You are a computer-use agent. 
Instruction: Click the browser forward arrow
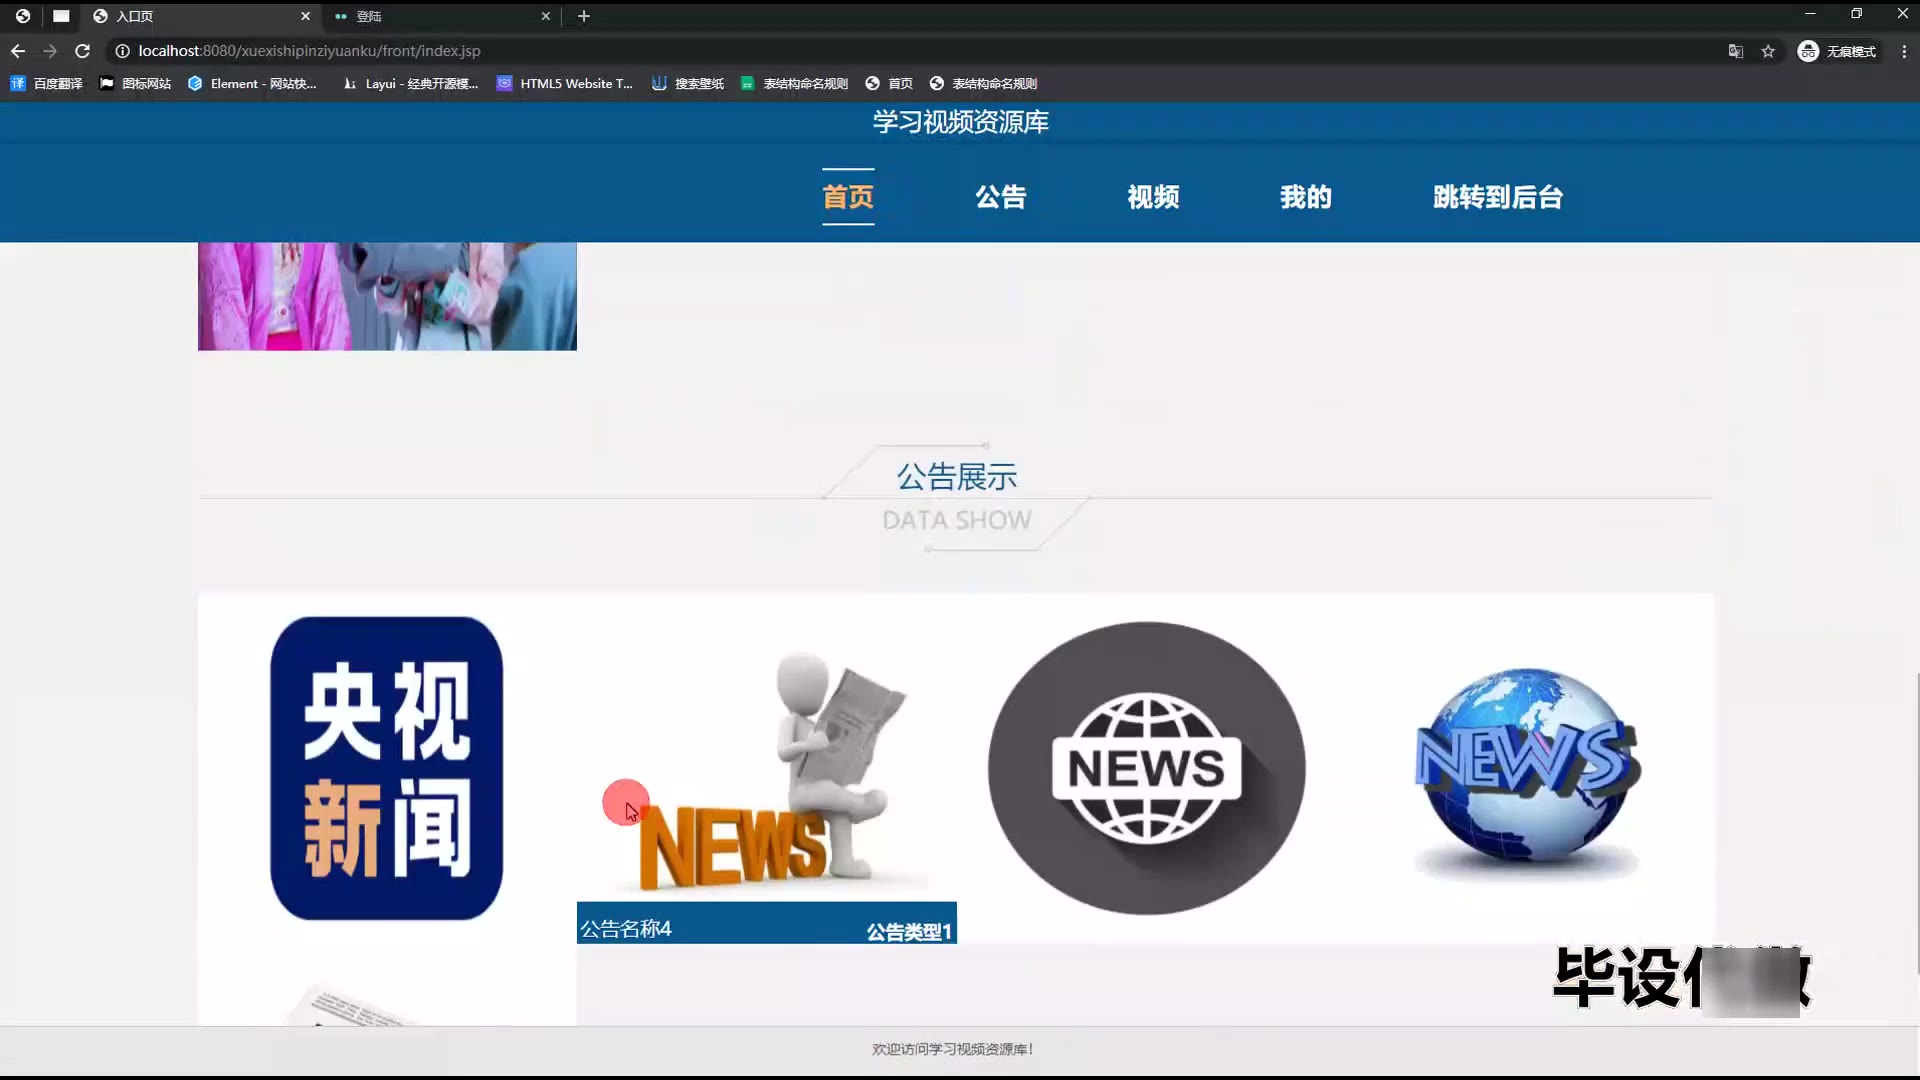click(50, 51)
